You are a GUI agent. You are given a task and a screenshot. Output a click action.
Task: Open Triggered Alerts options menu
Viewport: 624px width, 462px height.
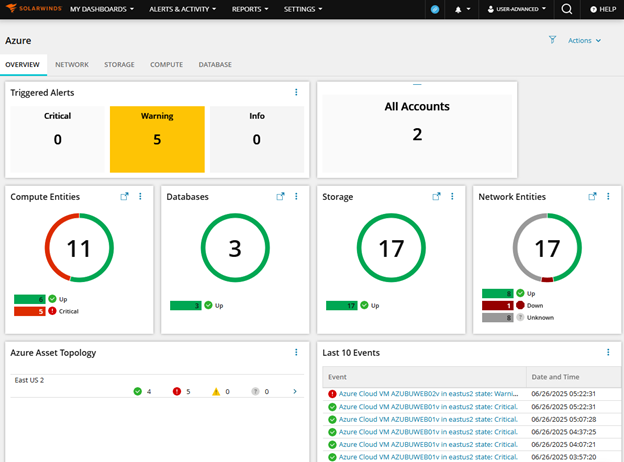coord(296,92)
